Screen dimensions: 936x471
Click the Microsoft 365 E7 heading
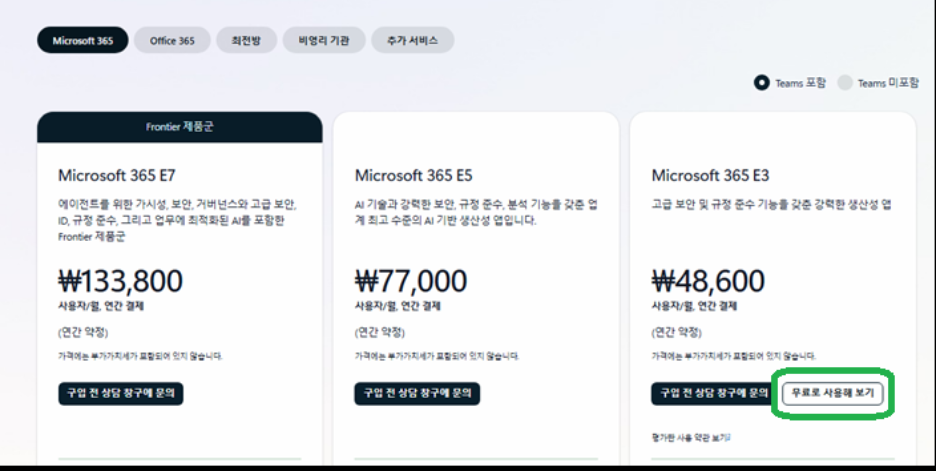pos(116,176)
